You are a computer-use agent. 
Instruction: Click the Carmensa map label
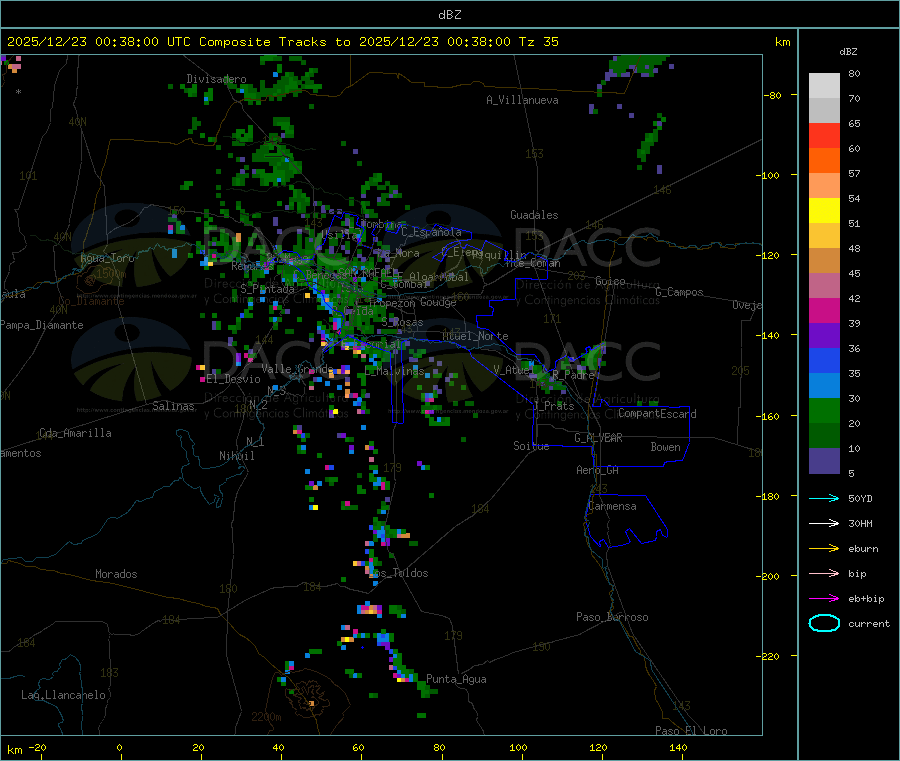click(x=612, y=506)
